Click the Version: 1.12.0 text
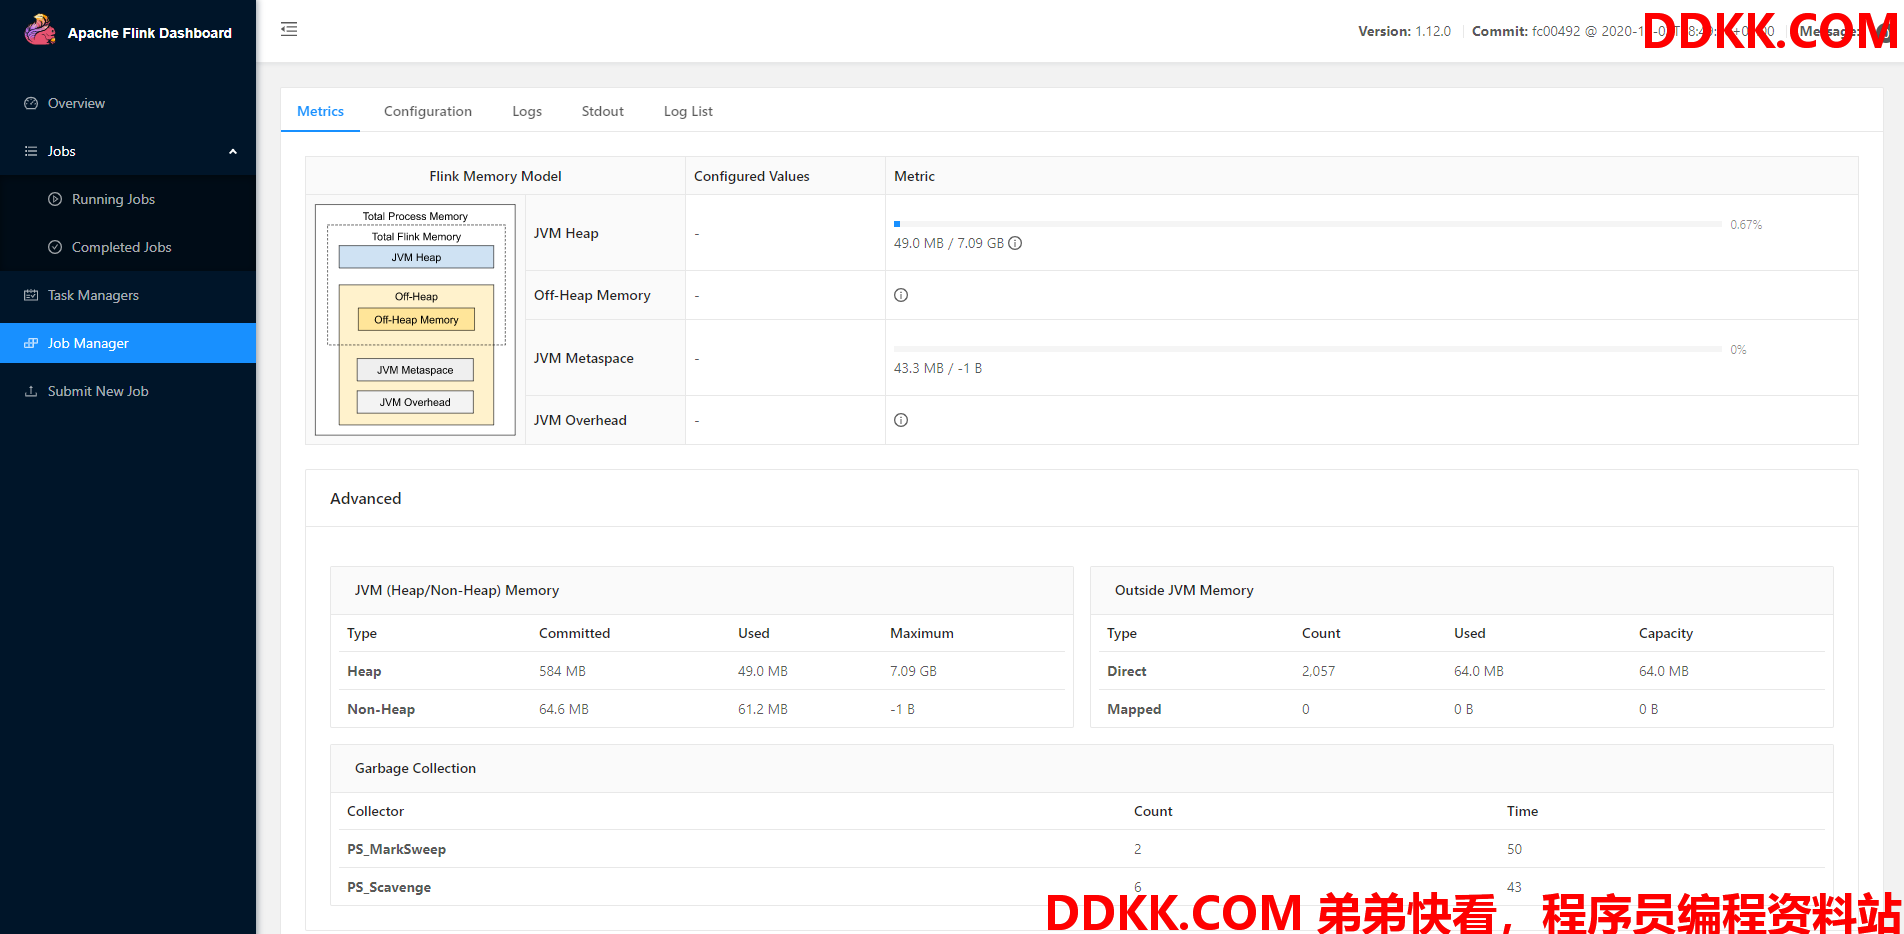The height and width of the screenshot is (934, 1904). (1404, 31)
